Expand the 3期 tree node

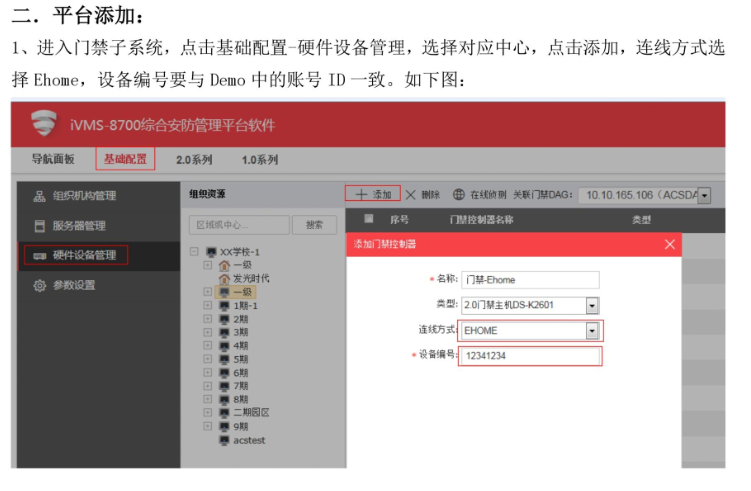207,332
